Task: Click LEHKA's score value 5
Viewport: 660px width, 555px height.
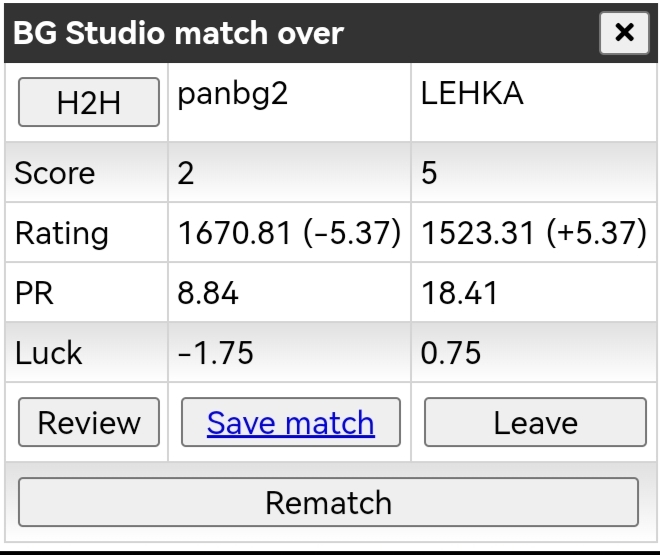Action: pyautogui.click(x=429, y=173)
